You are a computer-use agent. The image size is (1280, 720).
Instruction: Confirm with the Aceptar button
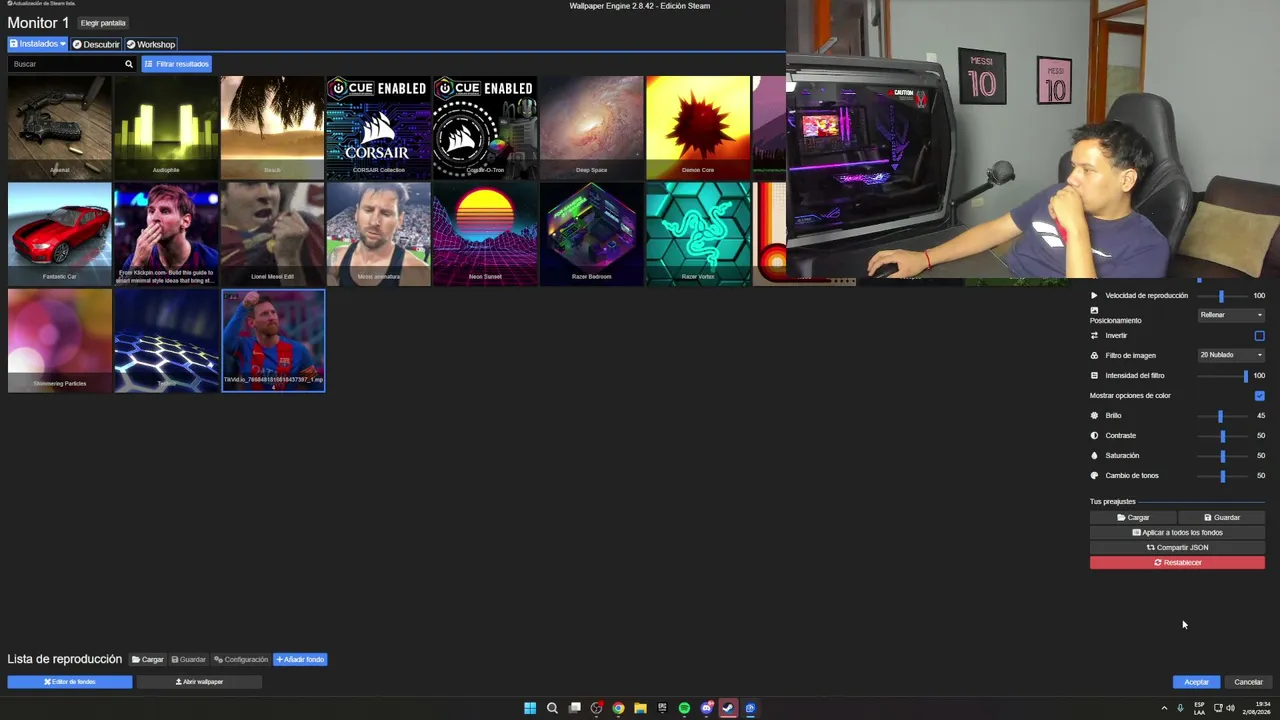1196,682
